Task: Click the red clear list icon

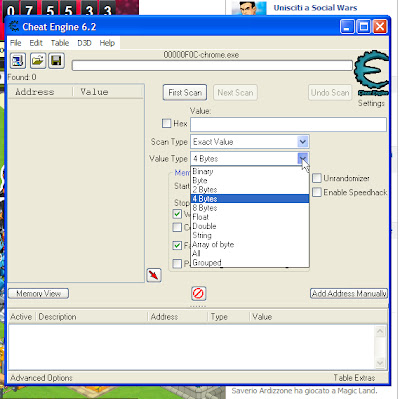Action: tap(199, 294)
